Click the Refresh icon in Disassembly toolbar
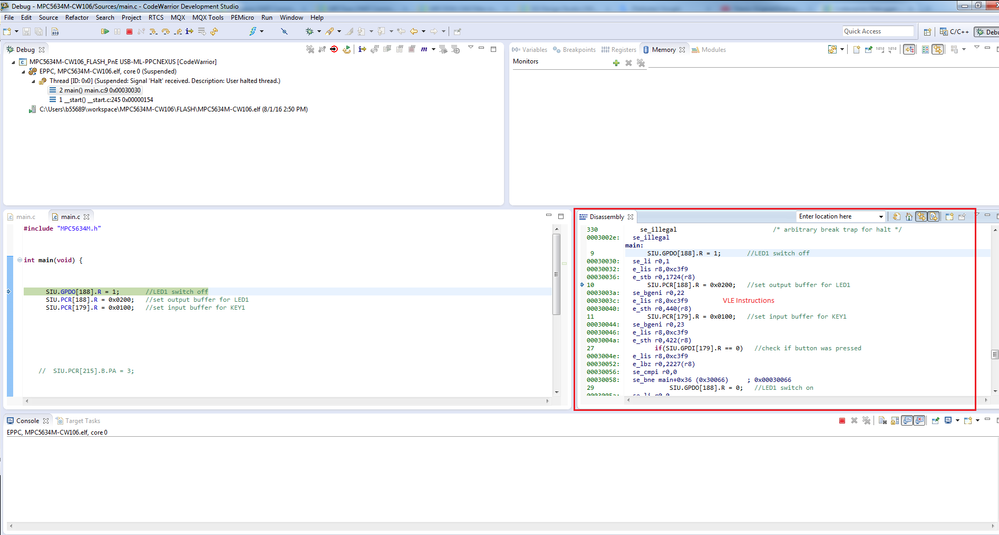Viewport: 999px width, 535px height. point(896,217)
